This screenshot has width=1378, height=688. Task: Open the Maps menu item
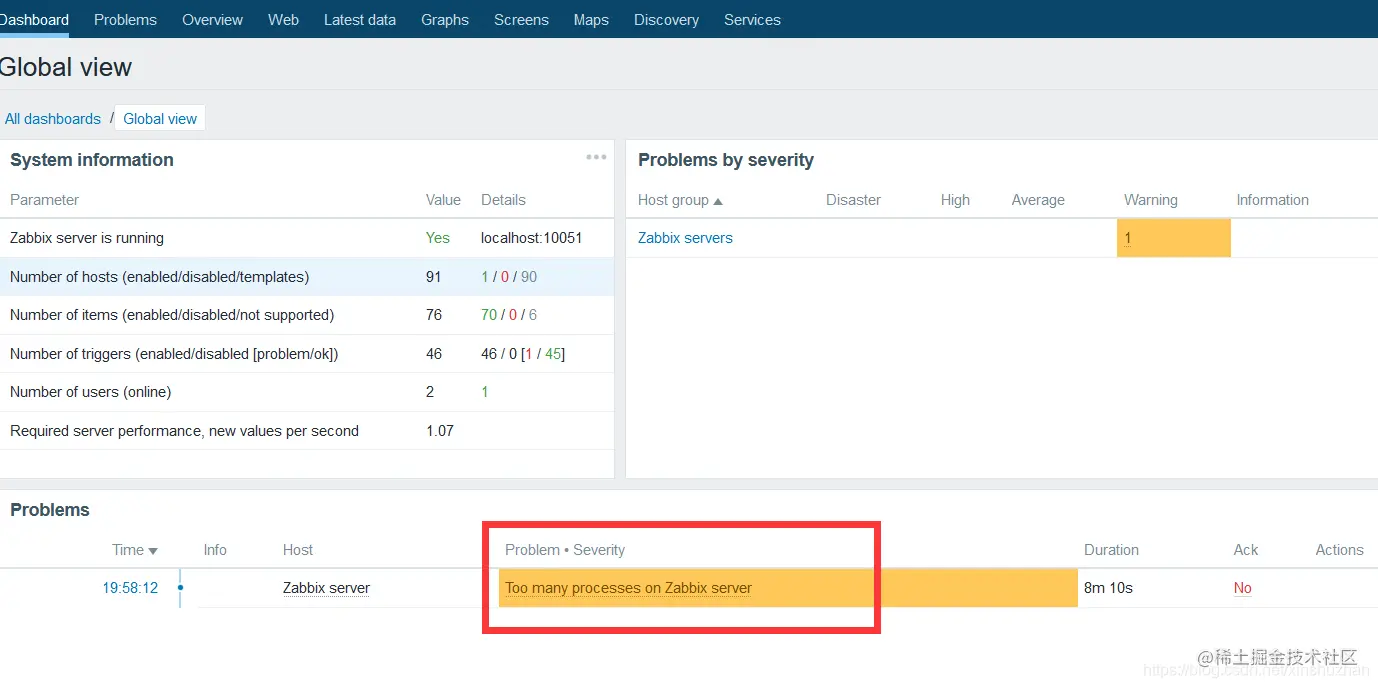click(591, 19)
